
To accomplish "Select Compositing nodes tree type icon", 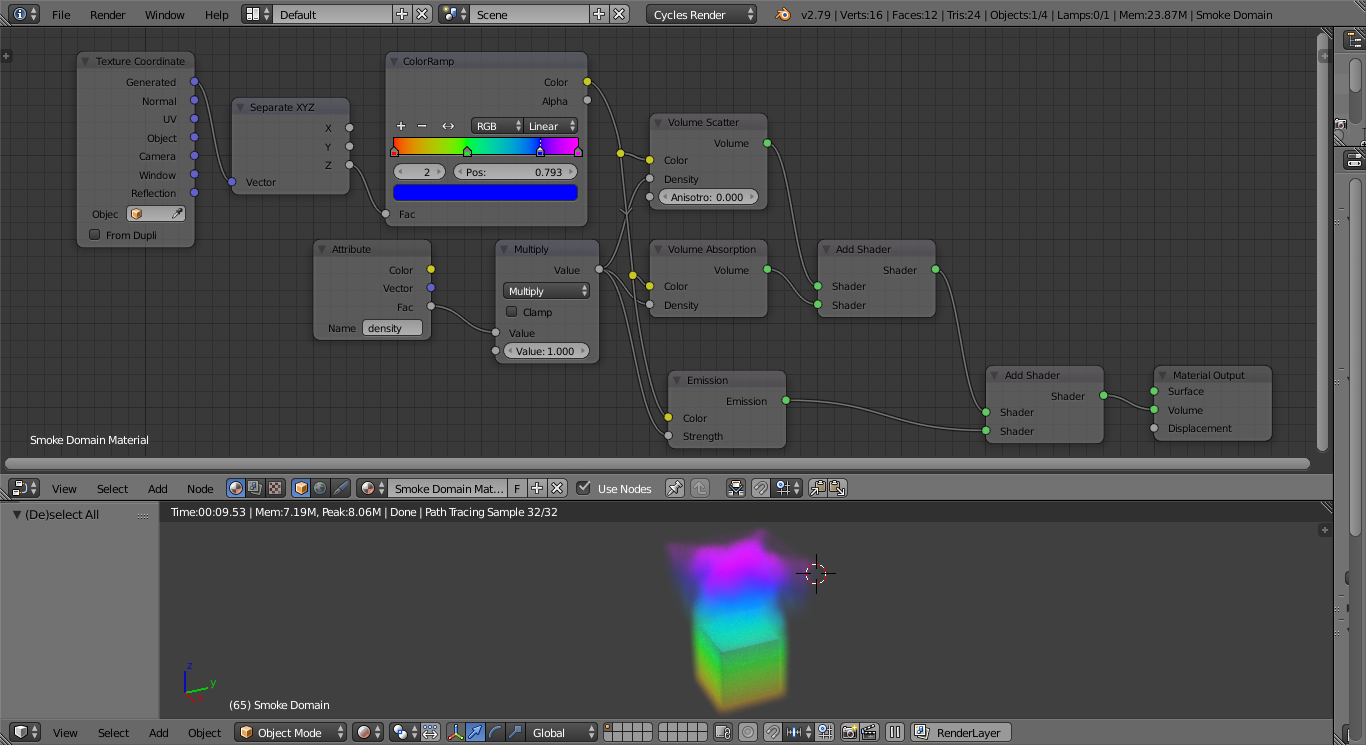I will [x=255, y=488].
